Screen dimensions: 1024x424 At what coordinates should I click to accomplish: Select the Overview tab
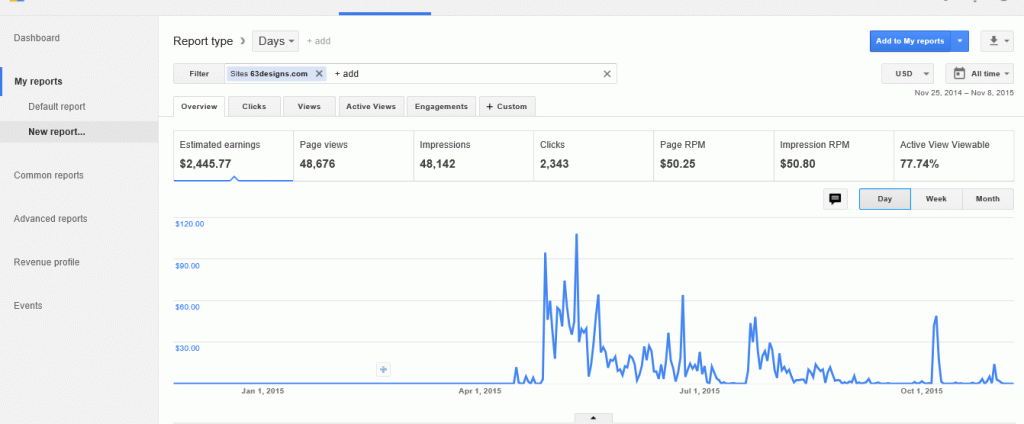[199, 106]
